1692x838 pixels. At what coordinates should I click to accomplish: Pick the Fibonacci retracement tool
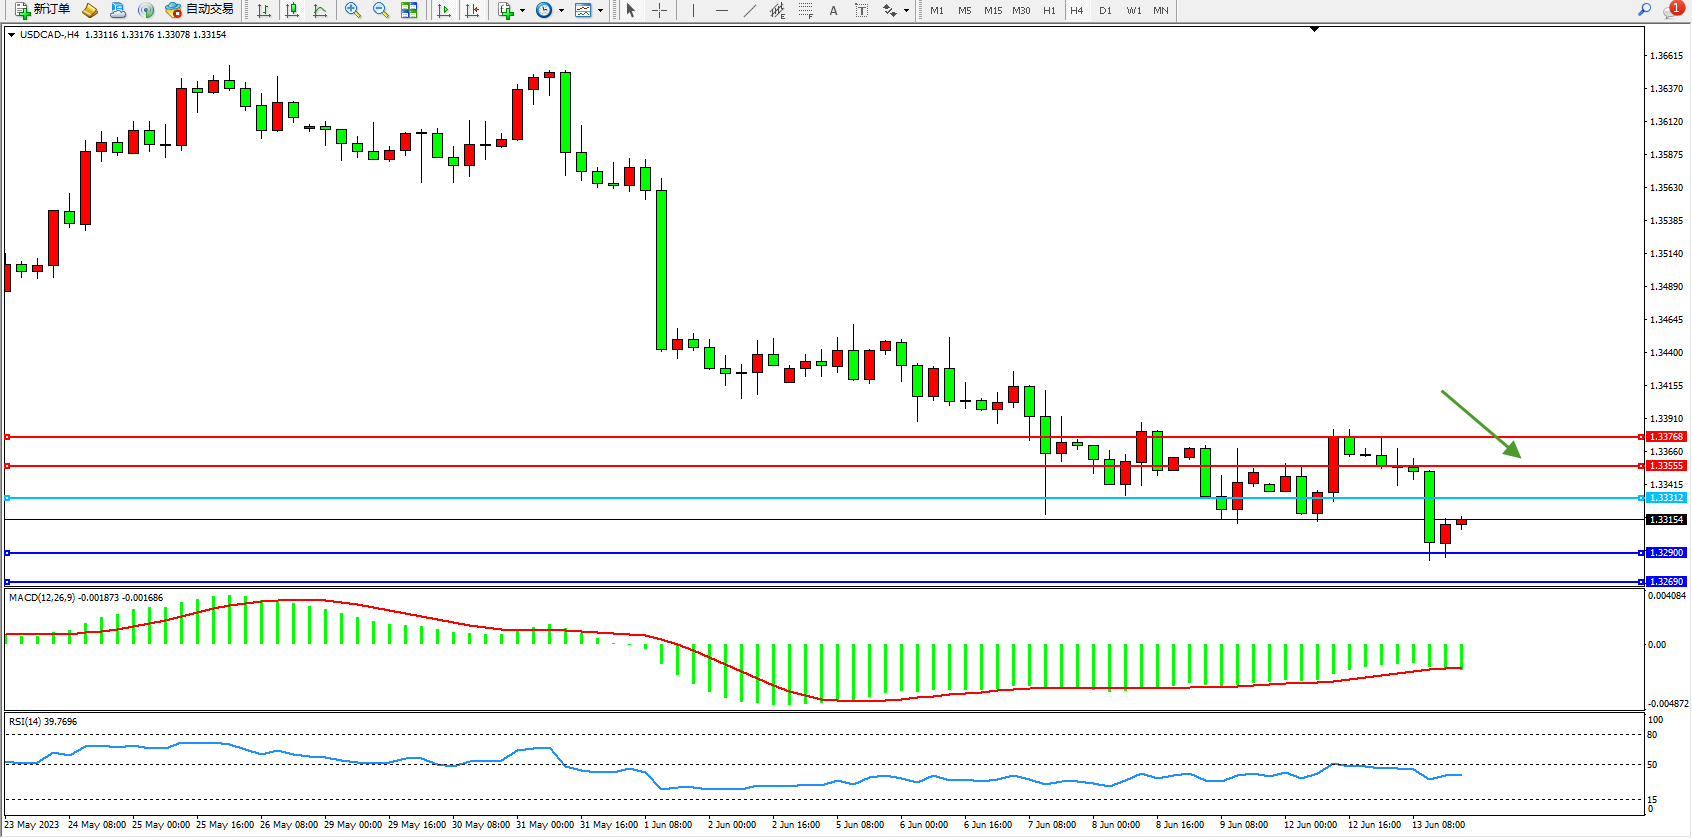[x=806, y=10]
